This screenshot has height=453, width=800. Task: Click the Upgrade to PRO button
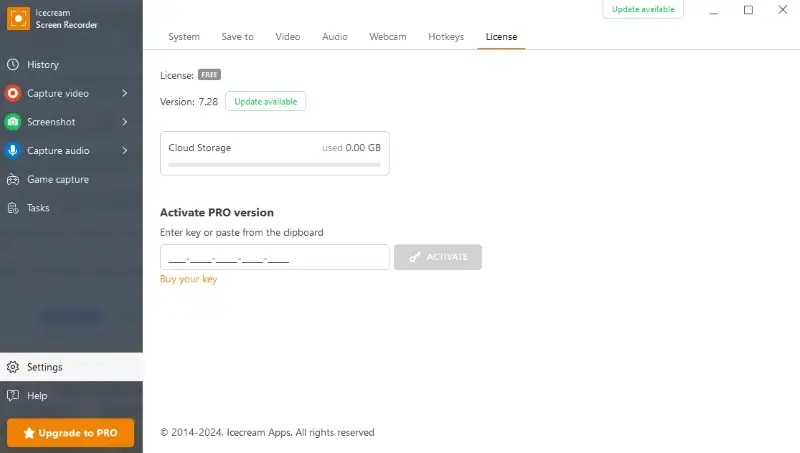[71, 433]
